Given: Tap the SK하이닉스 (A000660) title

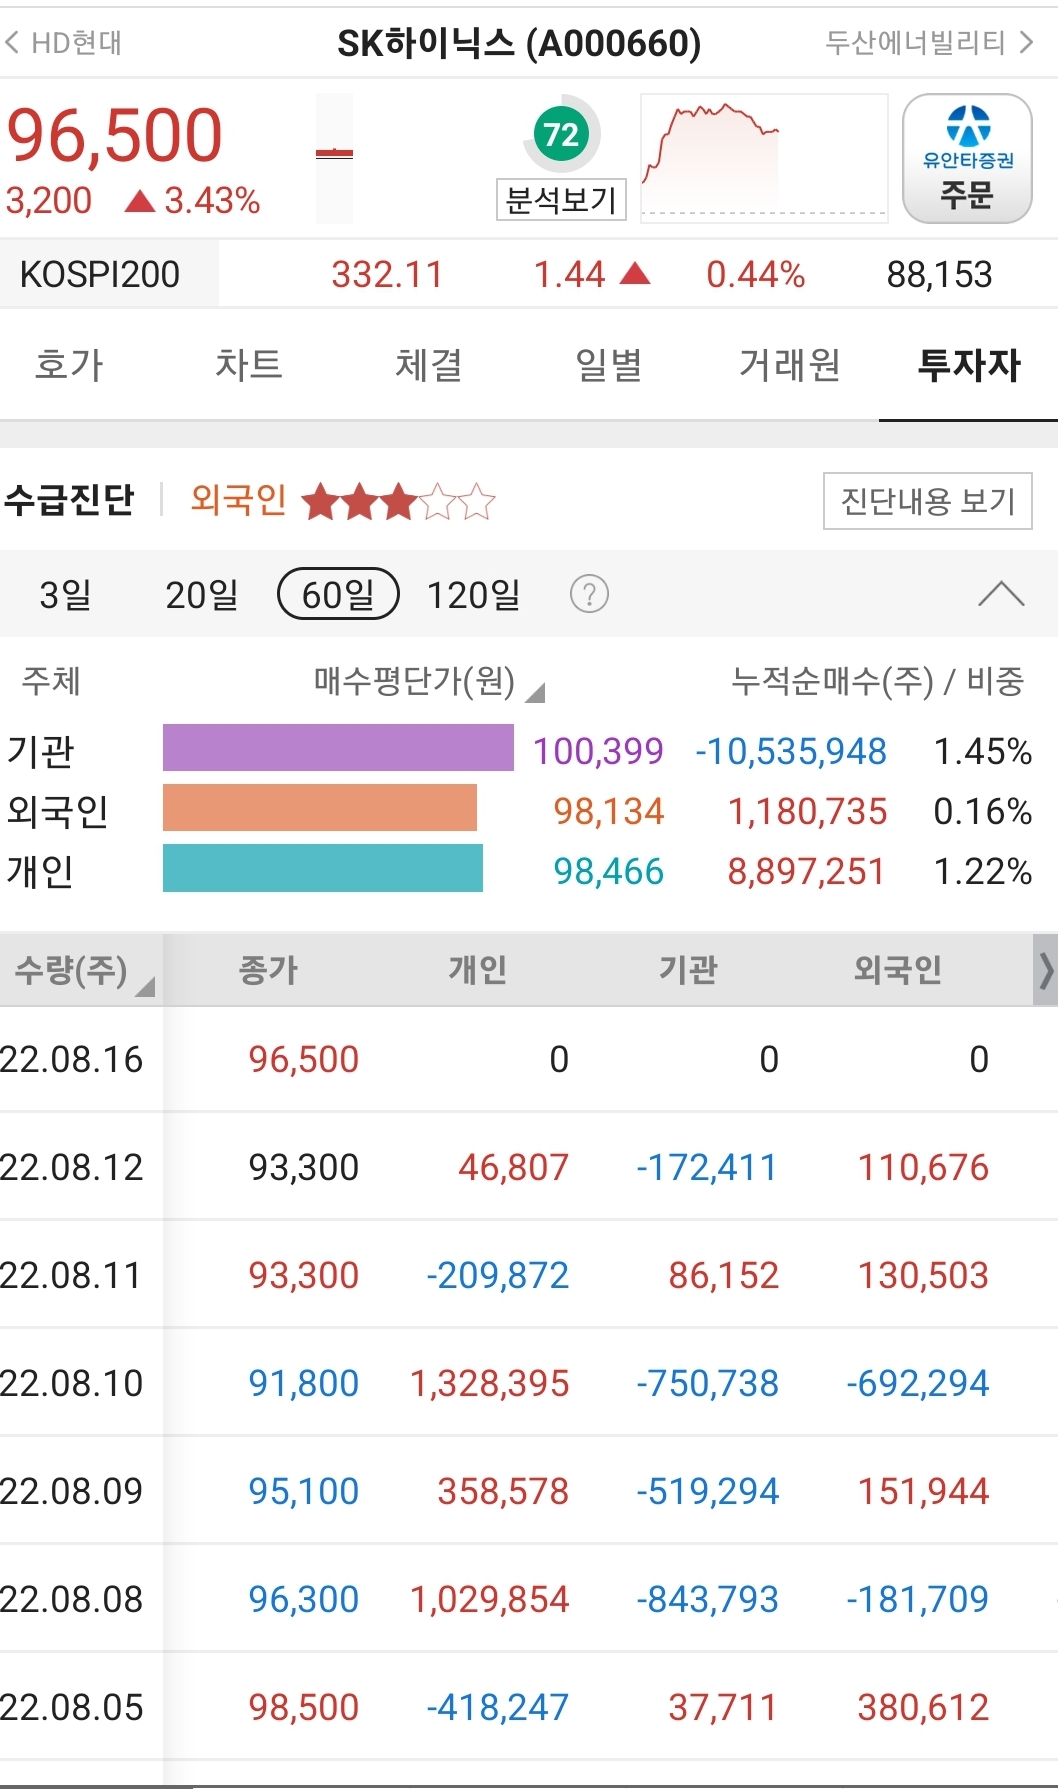Looking at the screenshot, I should (519, 43).
